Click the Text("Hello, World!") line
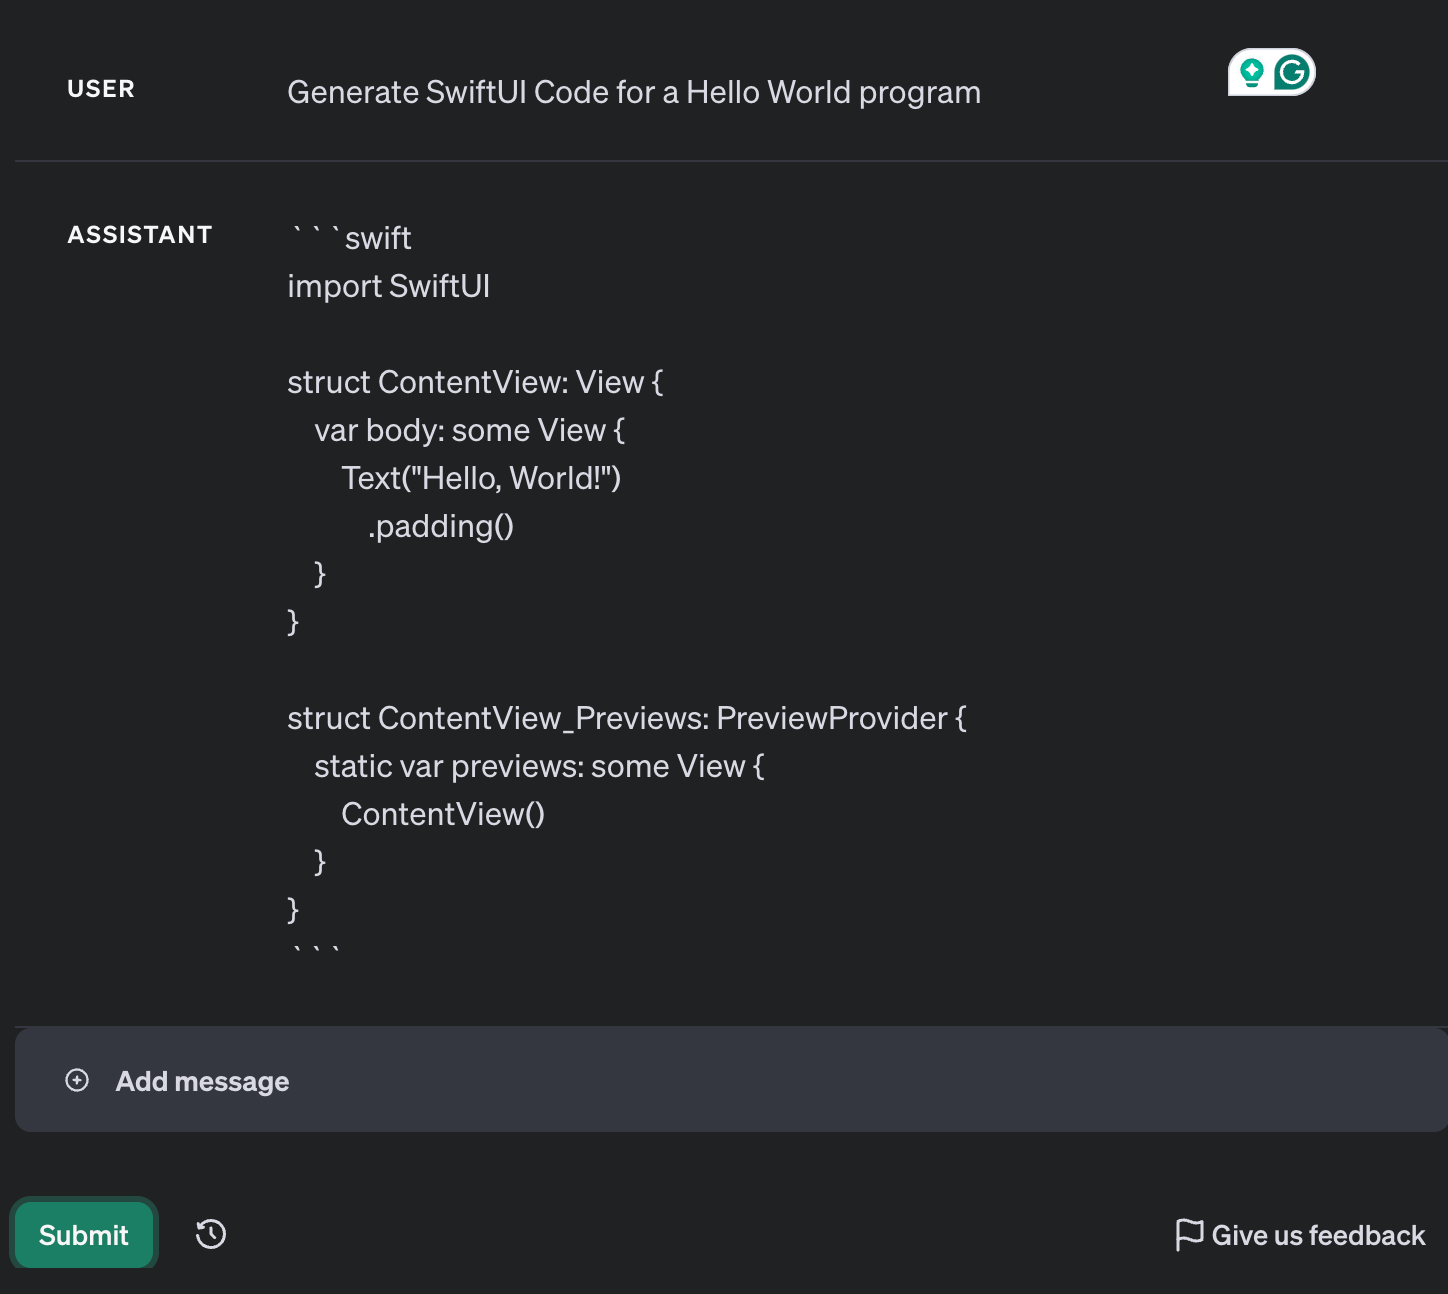Screen dimensions: 1448x1294 [x=481, y=478]
